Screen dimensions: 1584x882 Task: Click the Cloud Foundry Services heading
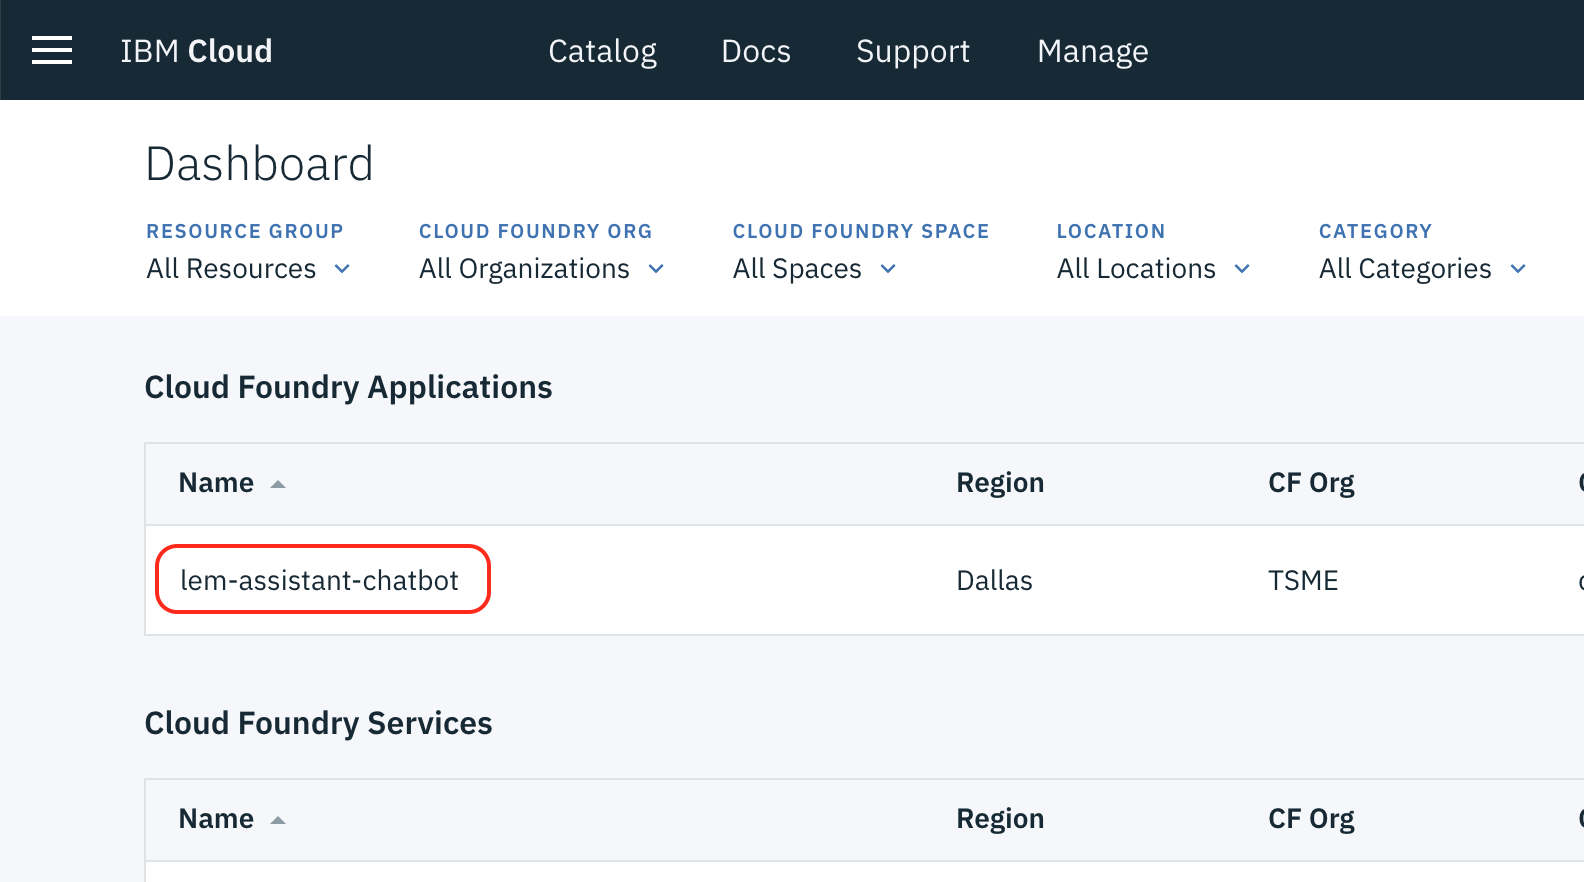tap(318, 724)
